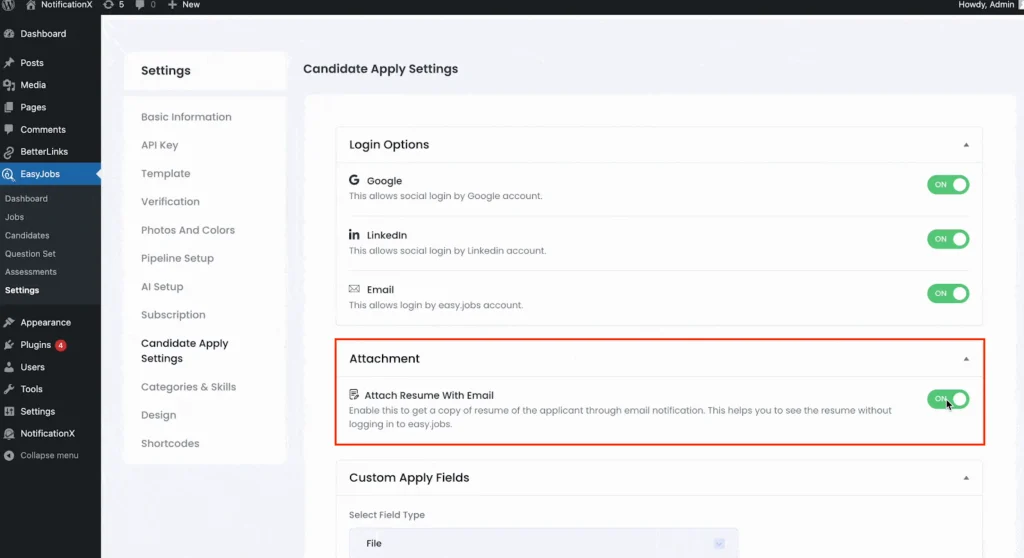The image size is (1024, 558).
Task: Click the NotificationX home icon in admin bar
Action: [31, 5]
